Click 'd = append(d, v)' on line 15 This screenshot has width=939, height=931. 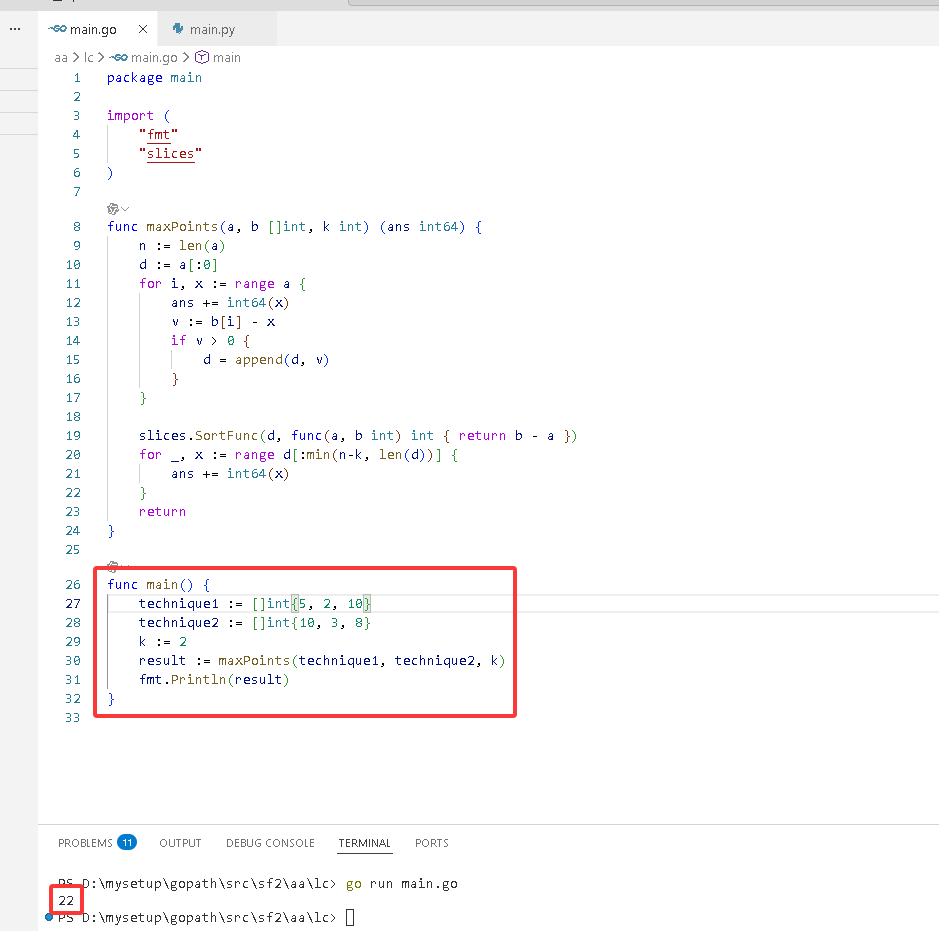click(266, 360)
